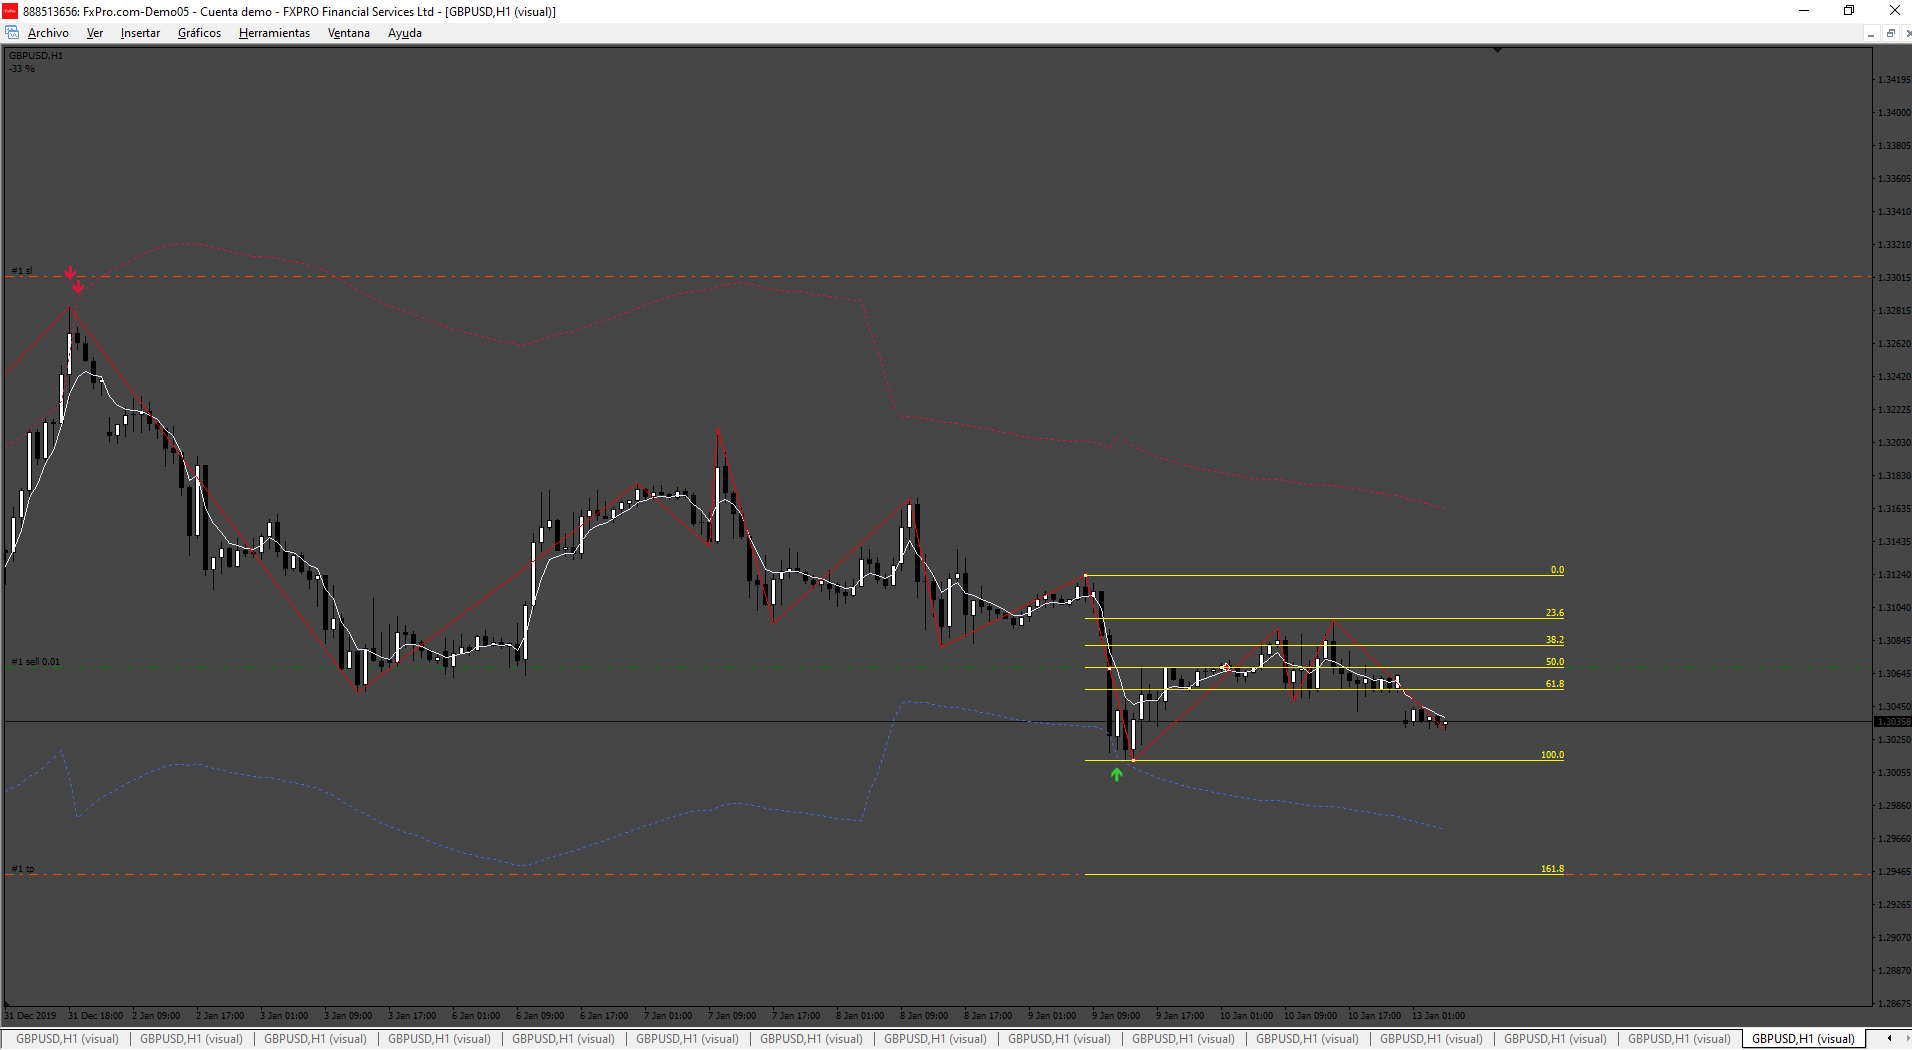Click the 2 Jan 09:00 time axis label
Screen dimensions: 1912x1050
click(156, 1016)
